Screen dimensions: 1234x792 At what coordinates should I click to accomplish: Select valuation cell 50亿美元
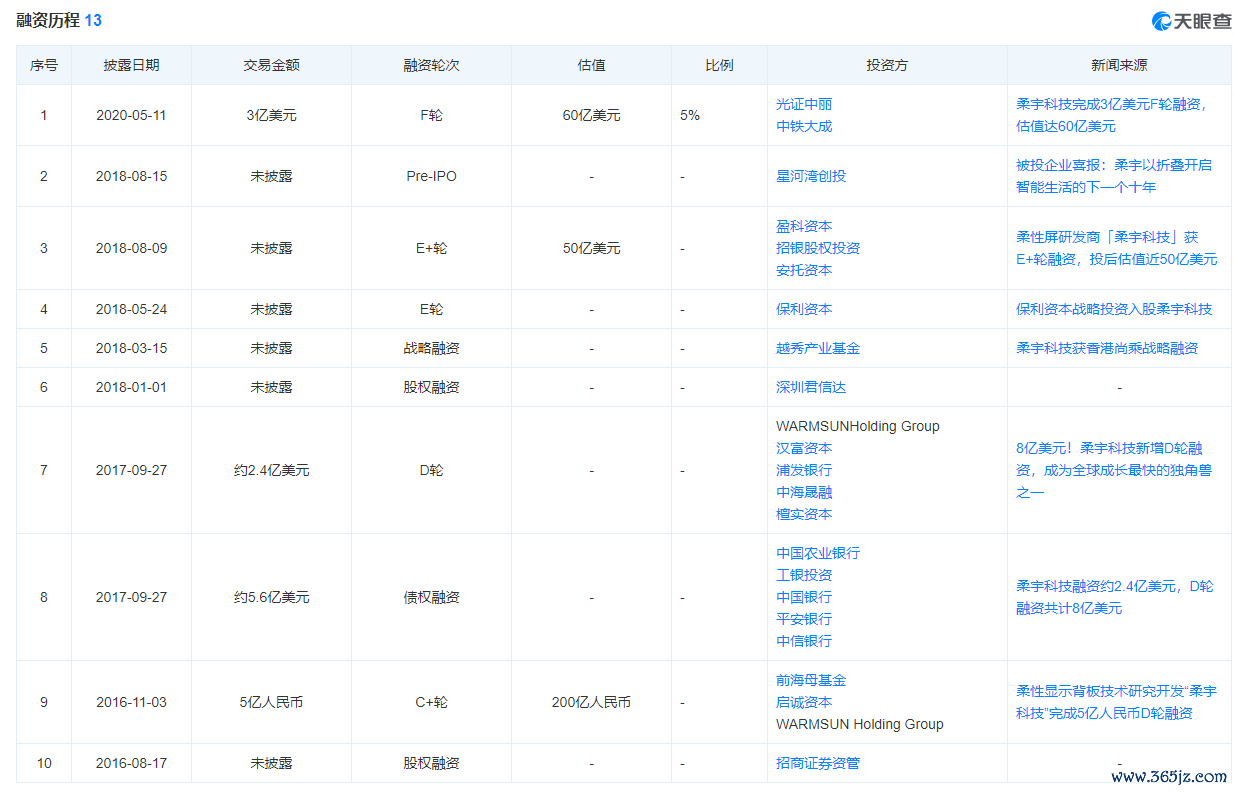(591, 248)
